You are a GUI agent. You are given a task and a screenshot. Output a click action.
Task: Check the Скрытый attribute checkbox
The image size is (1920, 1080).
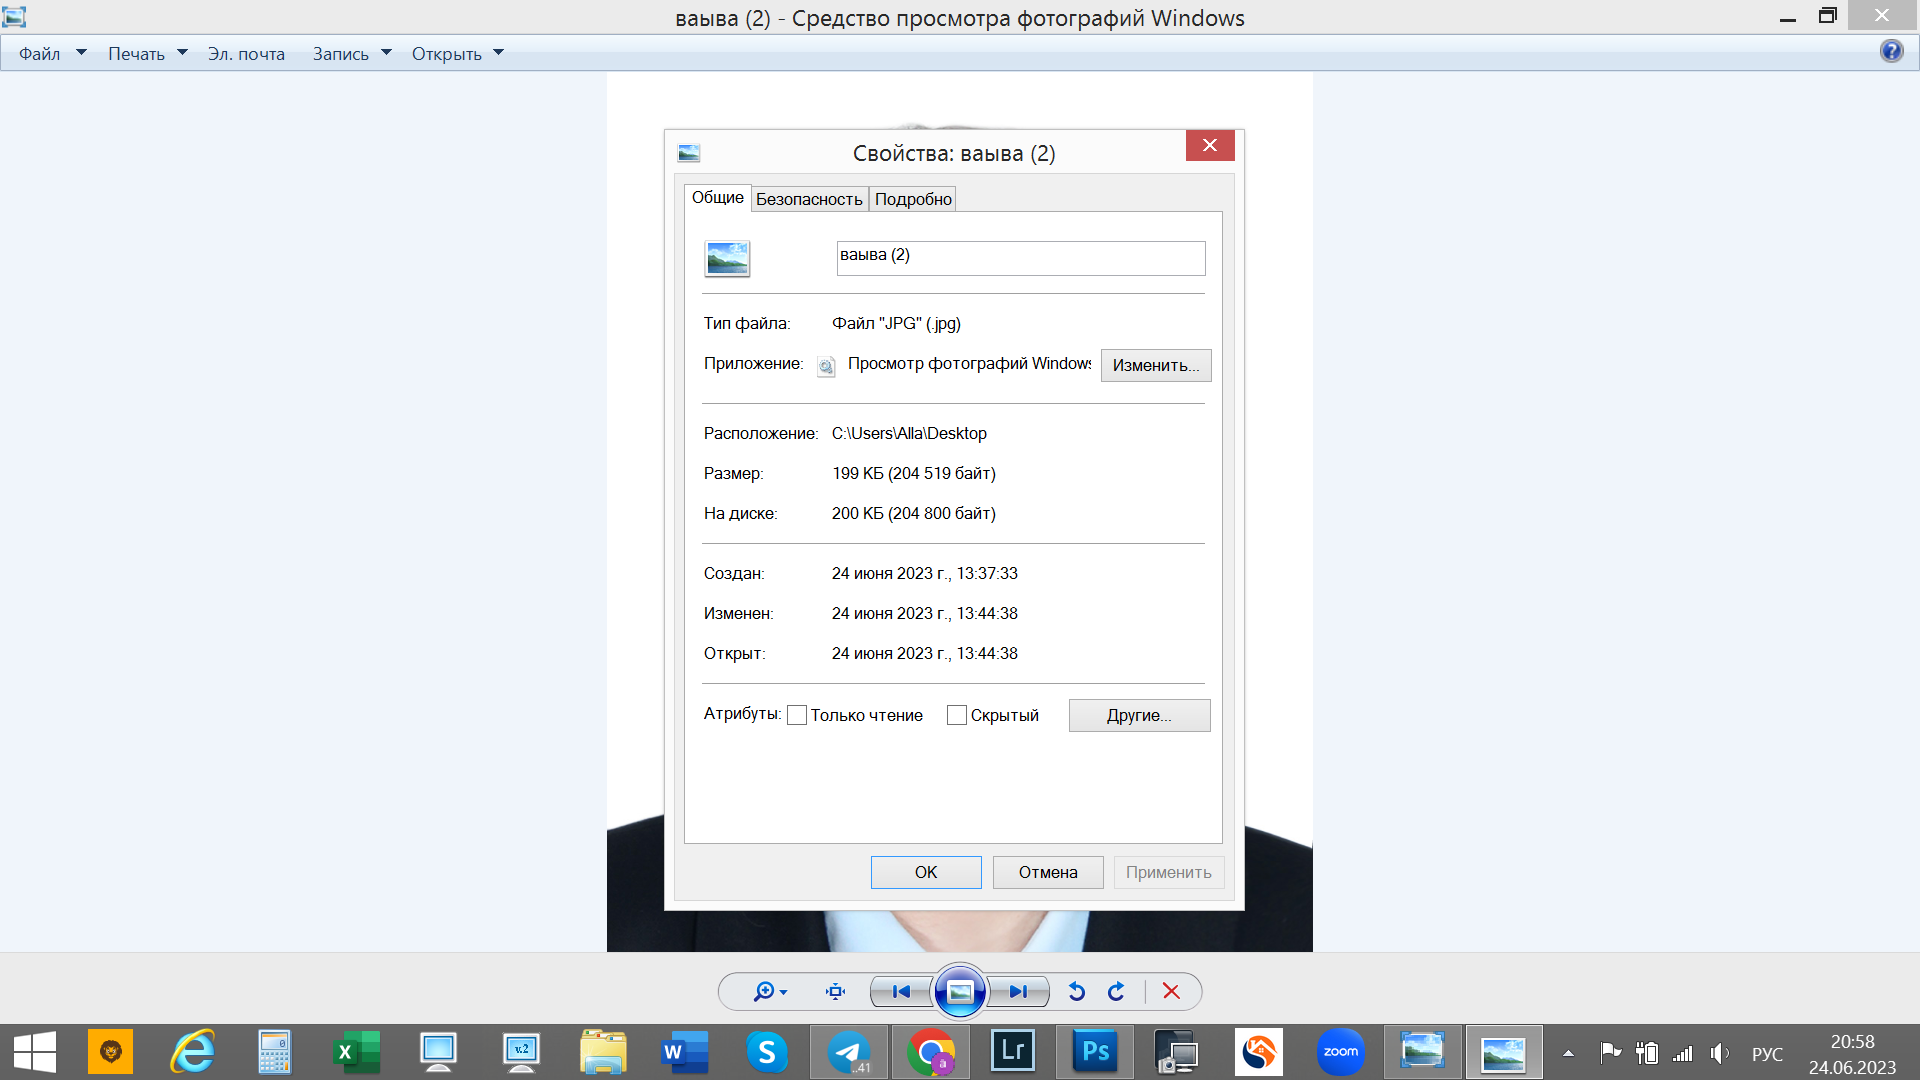click(x=957, y=715)
